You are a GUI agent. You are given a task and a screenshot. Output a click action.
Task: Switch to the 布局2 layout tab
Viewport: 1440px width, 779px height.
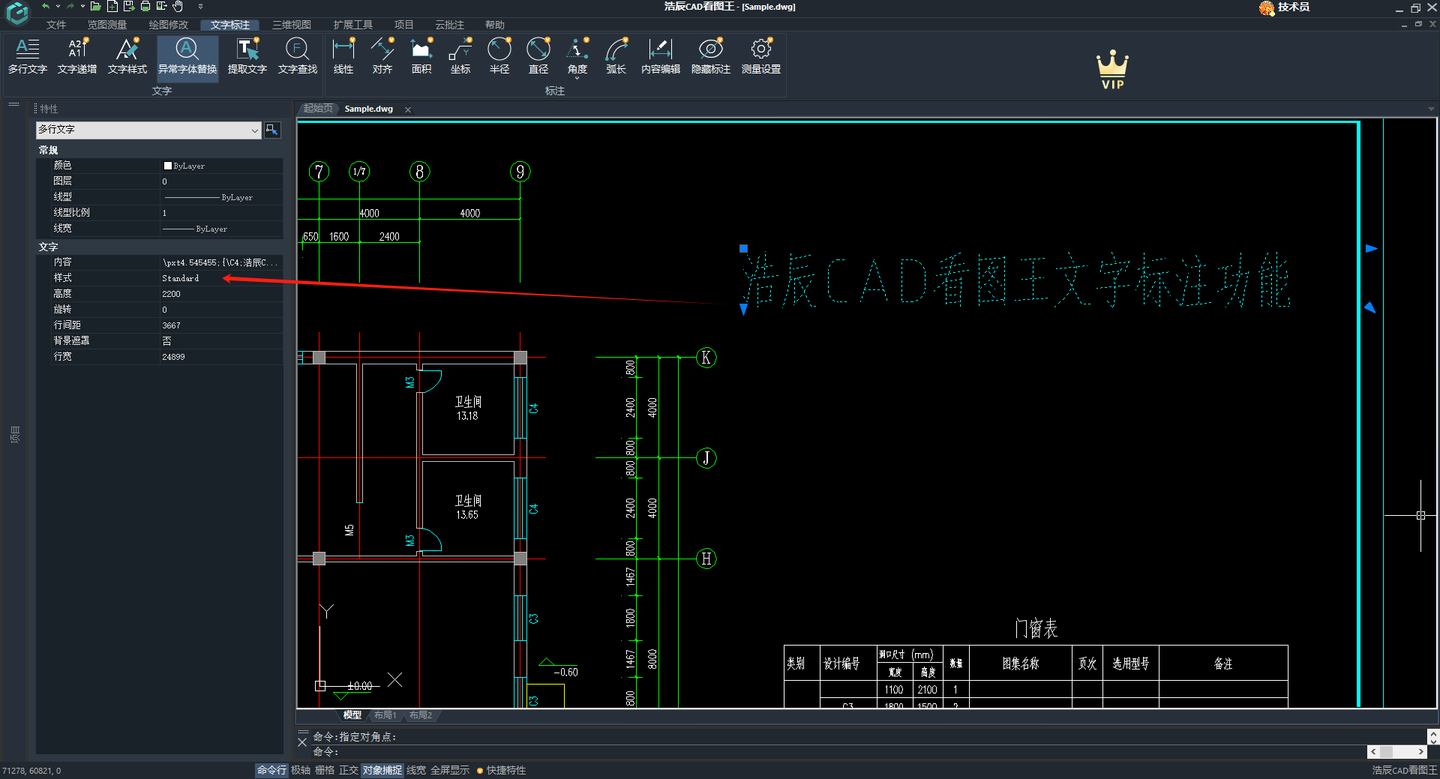pos(421,715)
